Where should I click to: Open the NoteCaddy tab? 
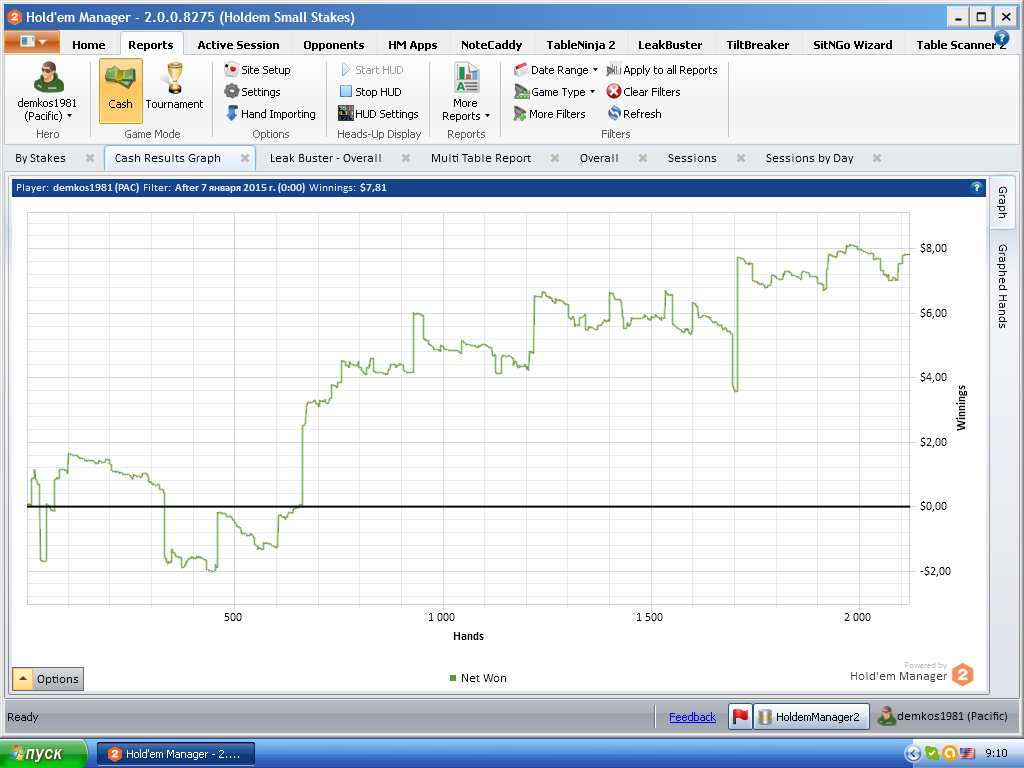pyautogui.click(x=492, y=45)
